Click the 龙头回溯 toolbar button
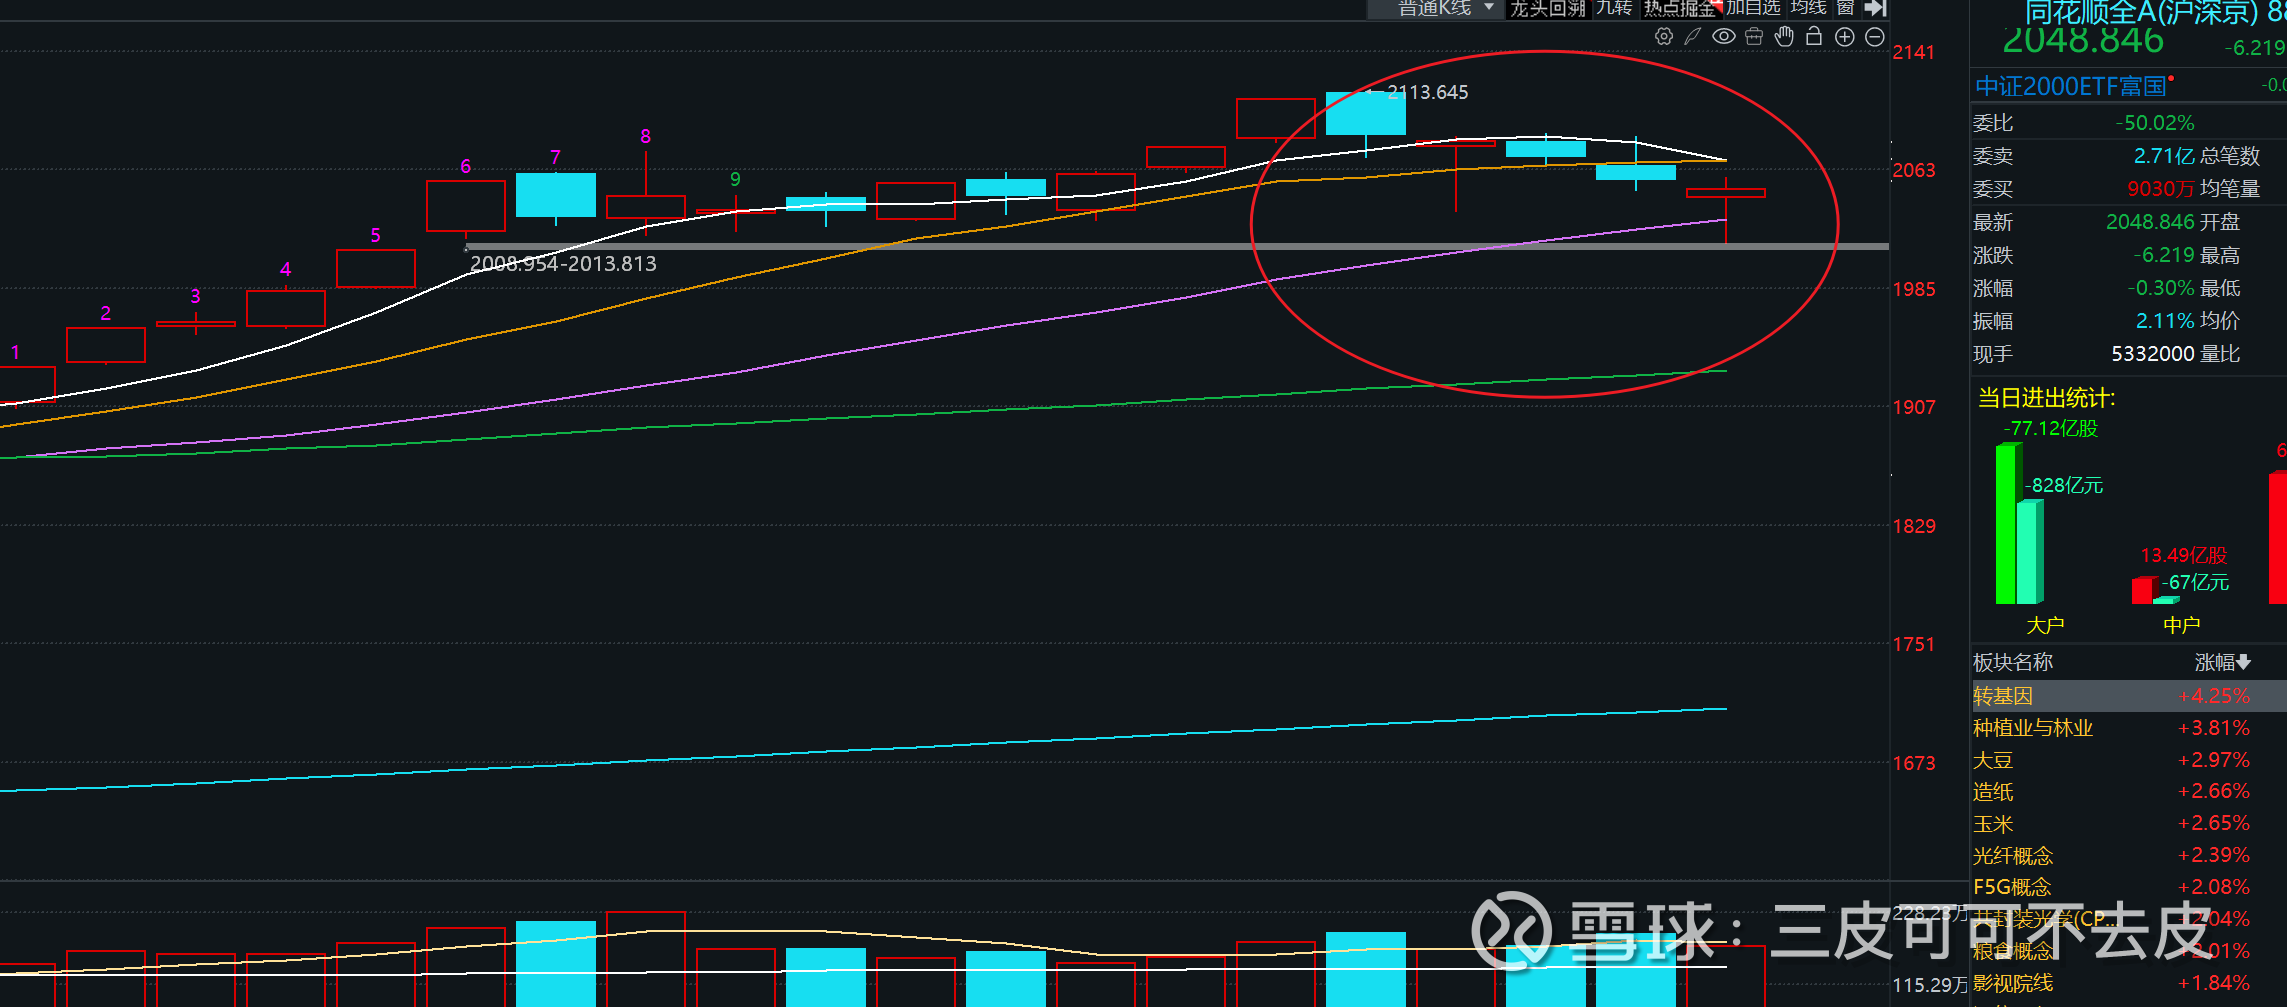This screenshot has height=1007, width=2287. tap(1548, 8)
